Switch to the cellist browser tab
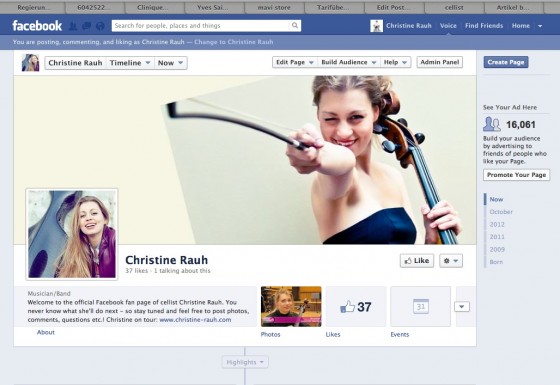 point(454,7)
